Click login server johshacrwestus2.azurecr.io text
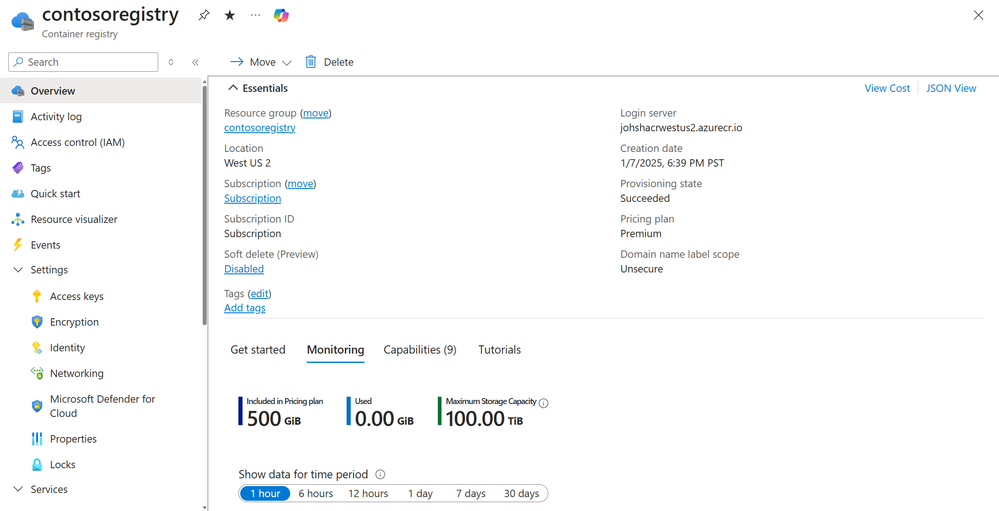 (x=681, y=127)
